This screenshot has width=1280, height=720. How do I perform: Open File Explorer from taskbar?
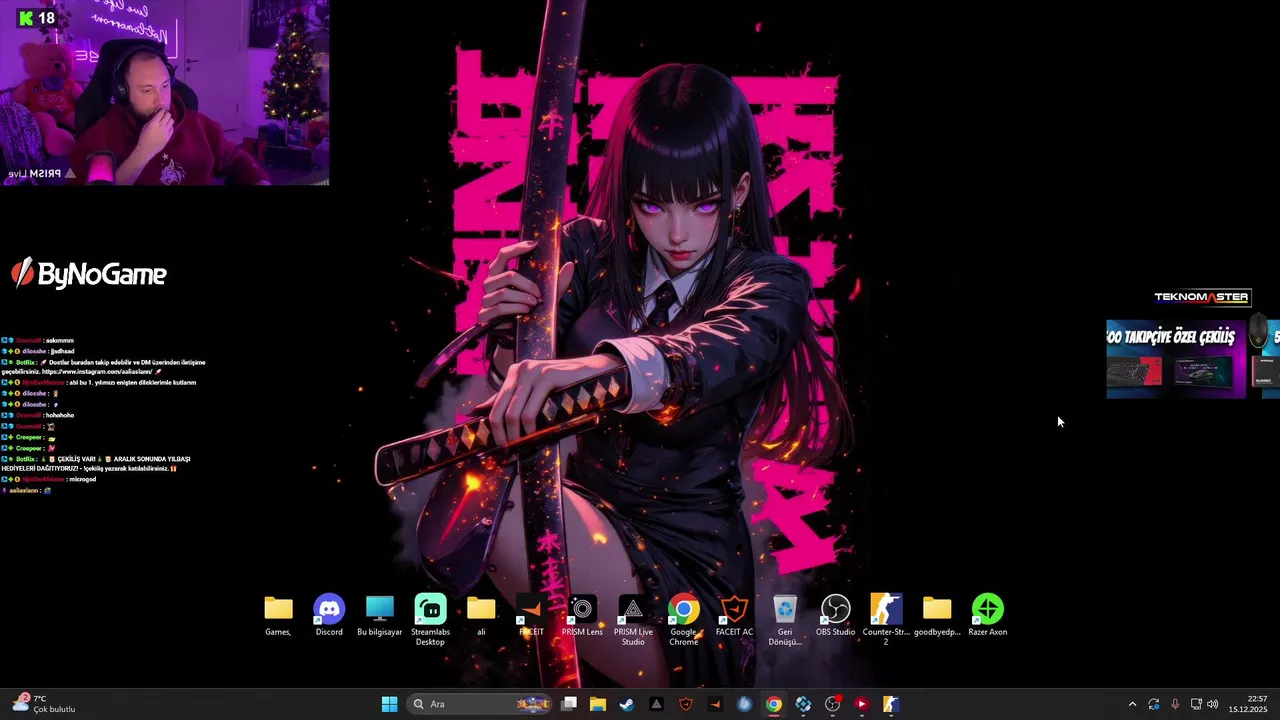click(x=597, y=704)
